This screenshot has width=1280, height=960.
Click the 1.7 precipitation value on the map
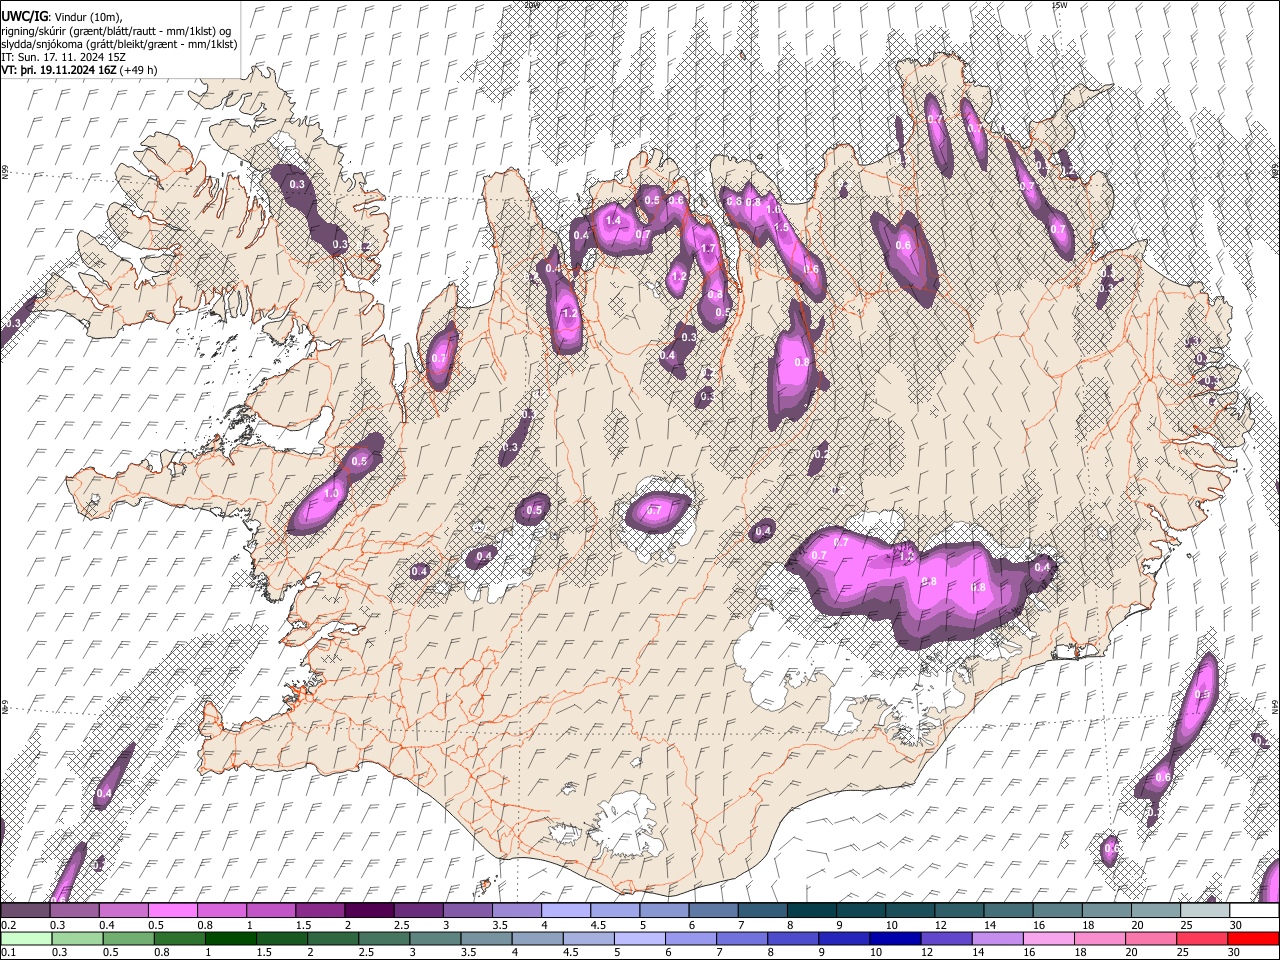pyautogui.click(x=709, y=249)
